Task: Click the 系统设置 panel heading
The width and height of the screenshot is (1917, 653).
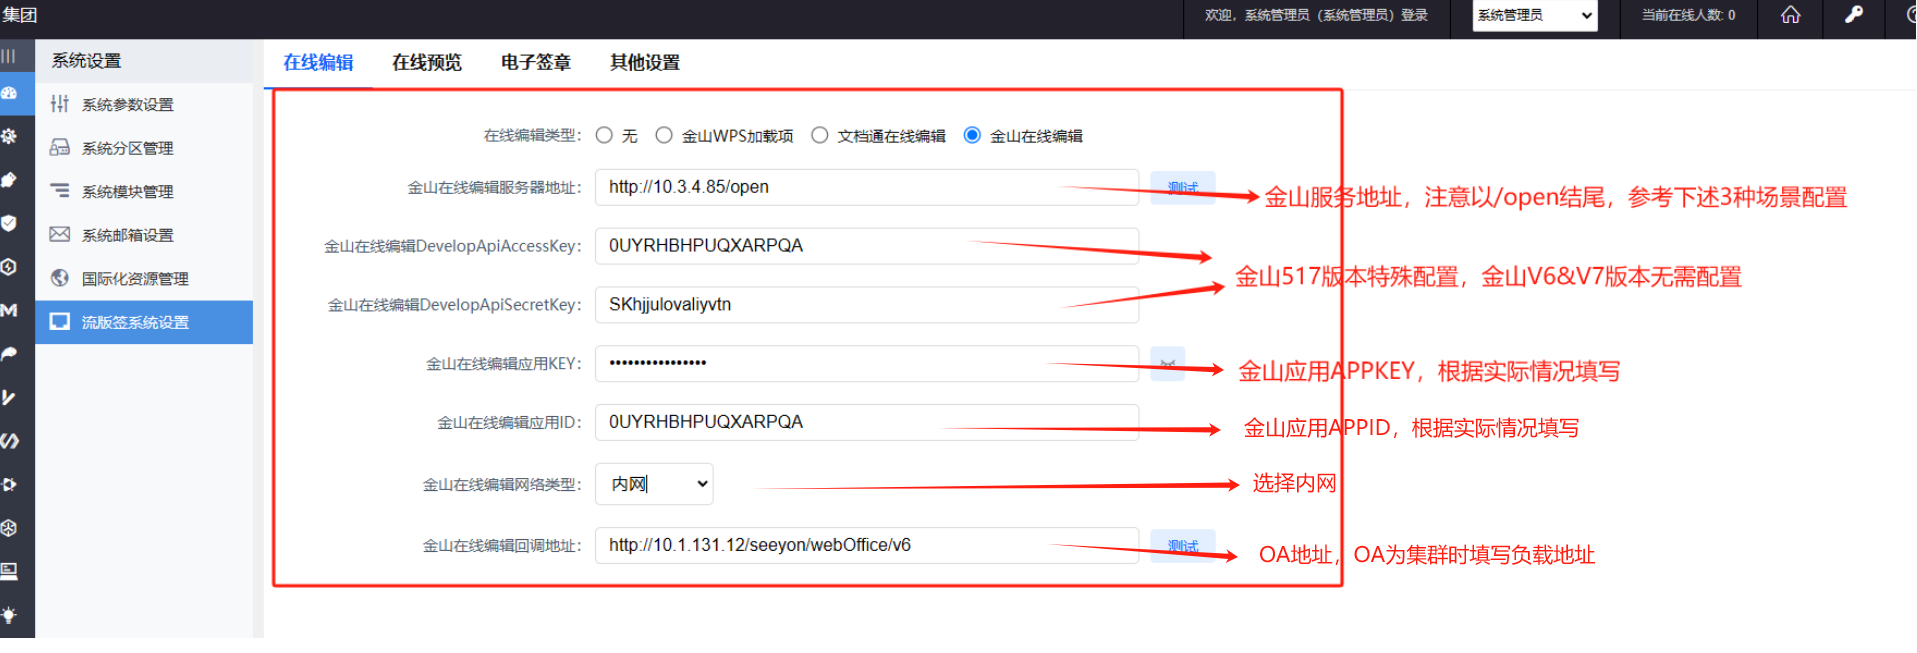Action: click(x=87, y=60)
